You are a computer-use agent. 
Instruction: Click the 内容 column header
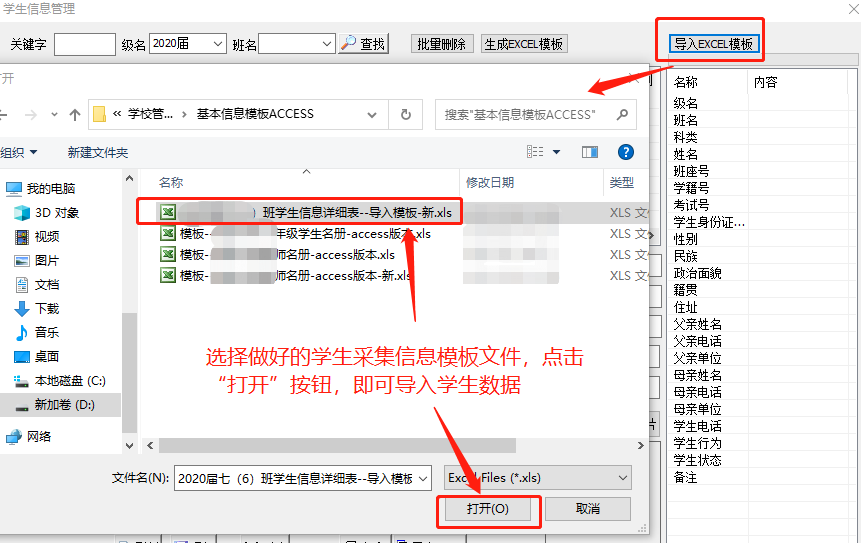pos(765,82)
